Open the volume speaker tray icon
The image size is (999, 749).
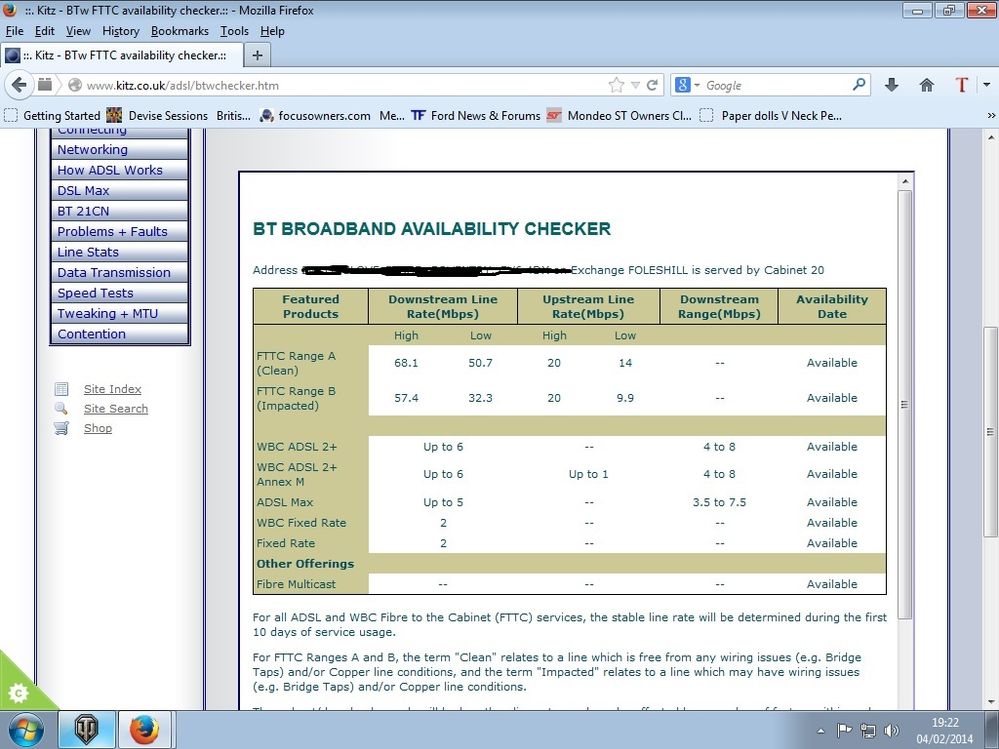tap(891, 731)
